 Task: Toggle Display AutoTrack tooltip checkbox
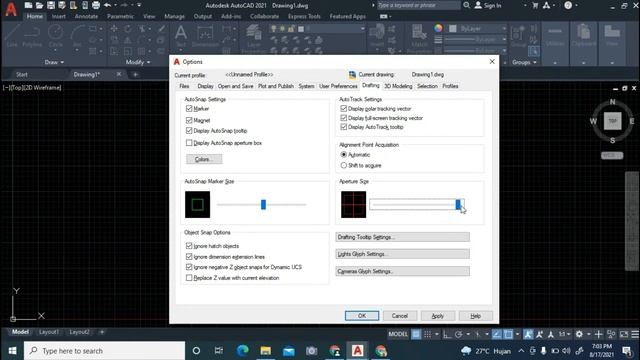click(x=344, y=127)
